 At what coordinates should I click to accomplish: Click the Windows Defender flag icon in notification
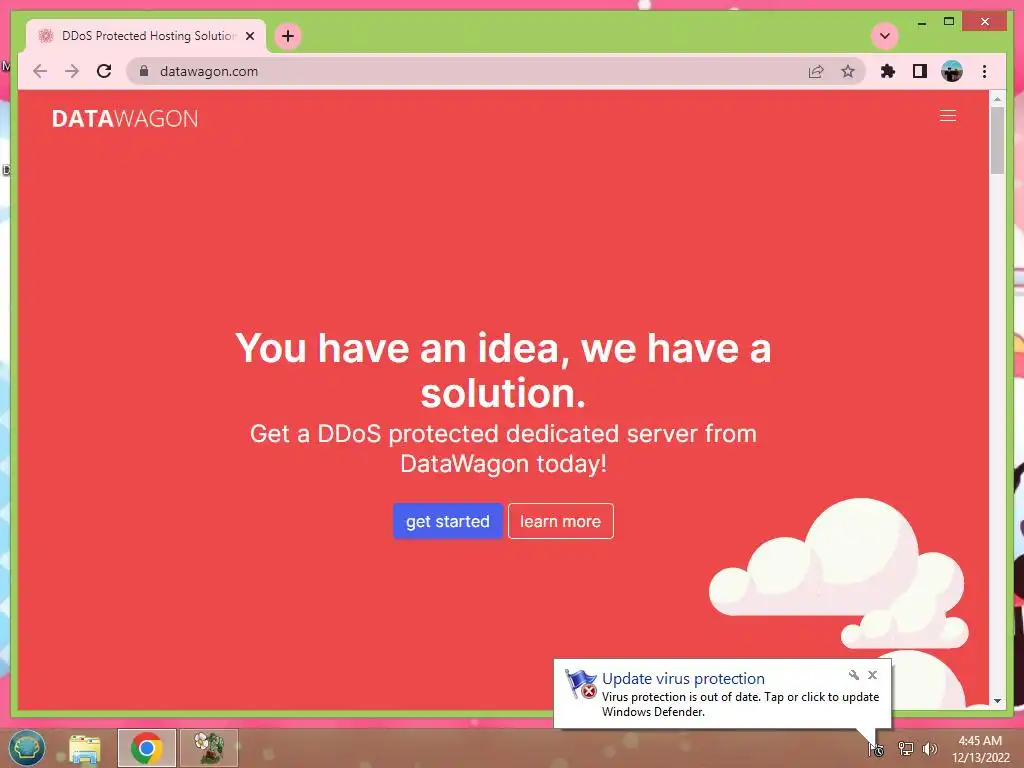coord(581,684)
